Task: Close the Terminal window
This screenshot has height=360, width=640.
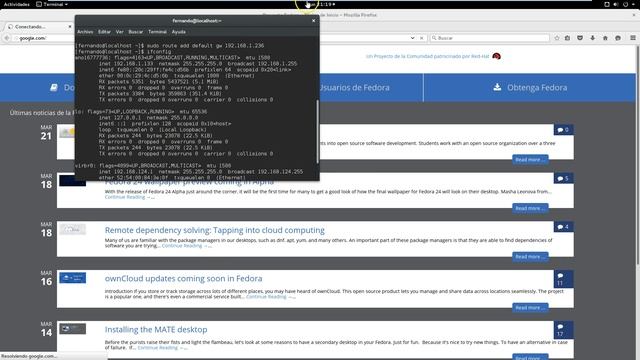Action: pyautogui.click(x=313, y=20)
